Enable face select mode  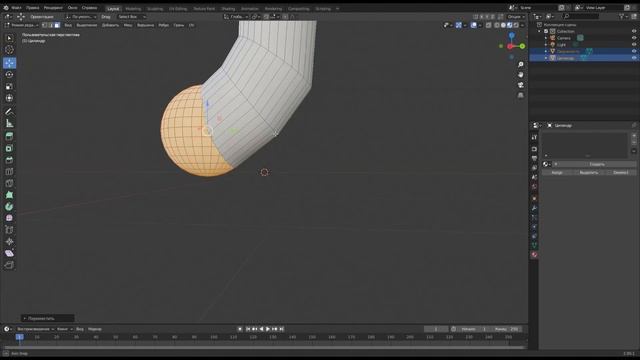(57, 25)
